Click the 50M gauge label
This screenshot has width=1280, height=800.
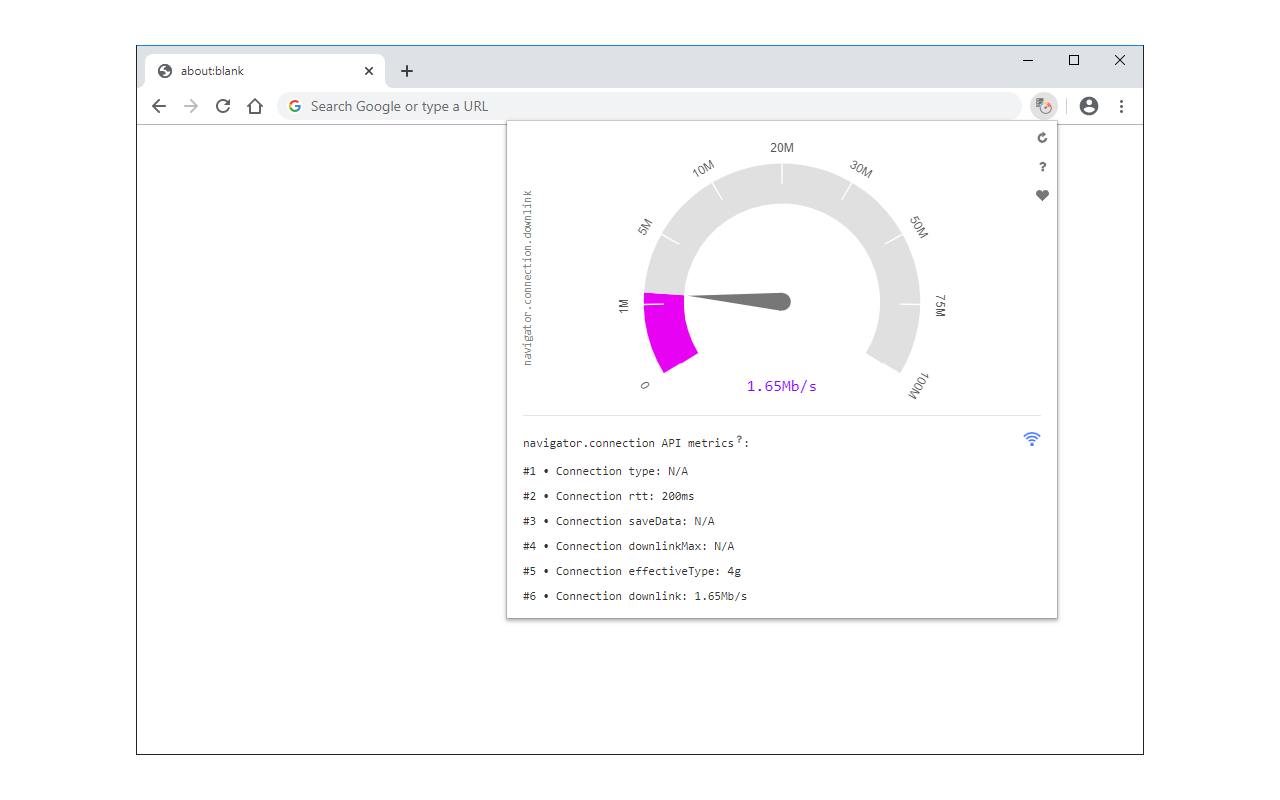tap(918, 227)
